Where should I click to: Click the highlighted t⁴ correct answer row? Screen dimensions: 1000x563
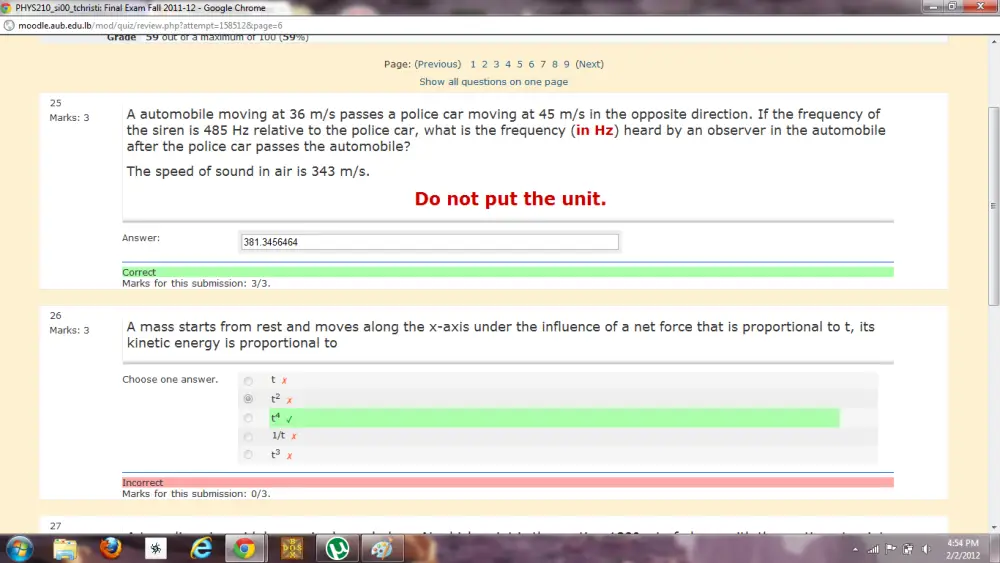[554, 418]
